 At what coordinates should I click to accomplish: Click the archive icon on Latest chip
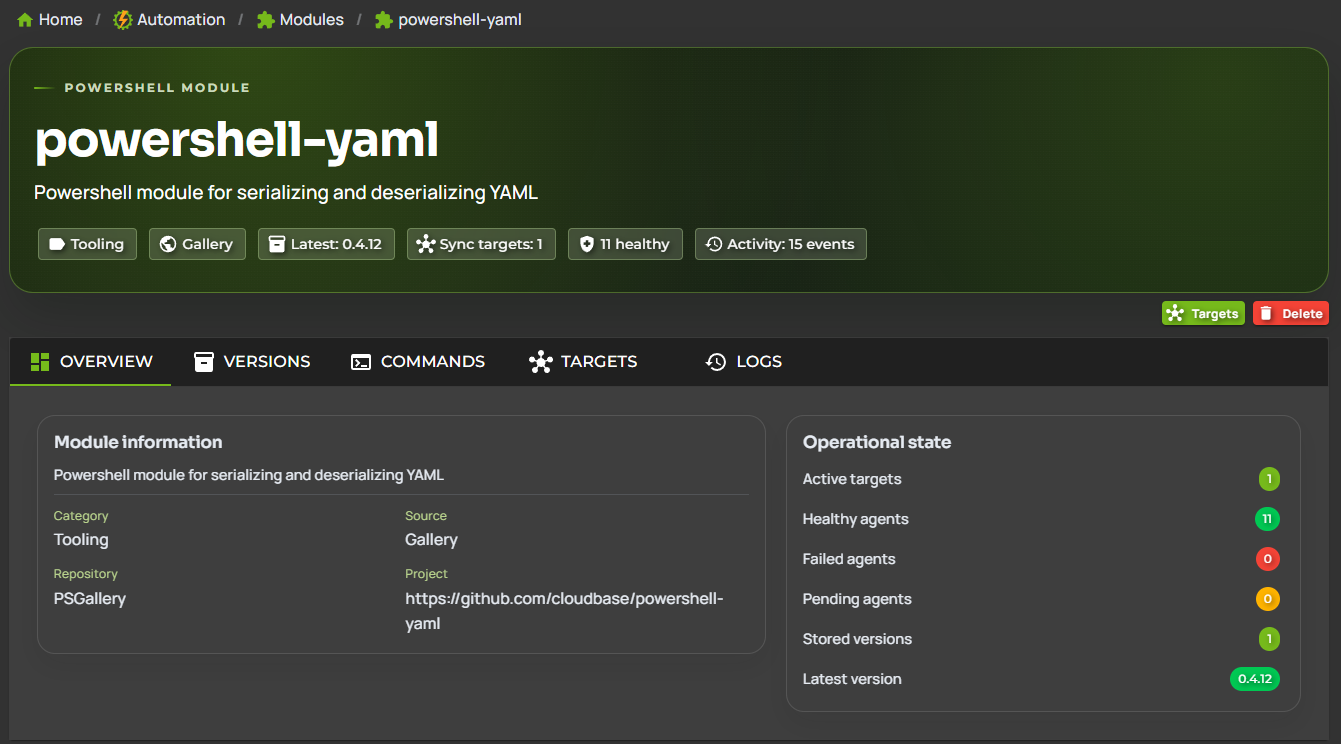[277, 244]
